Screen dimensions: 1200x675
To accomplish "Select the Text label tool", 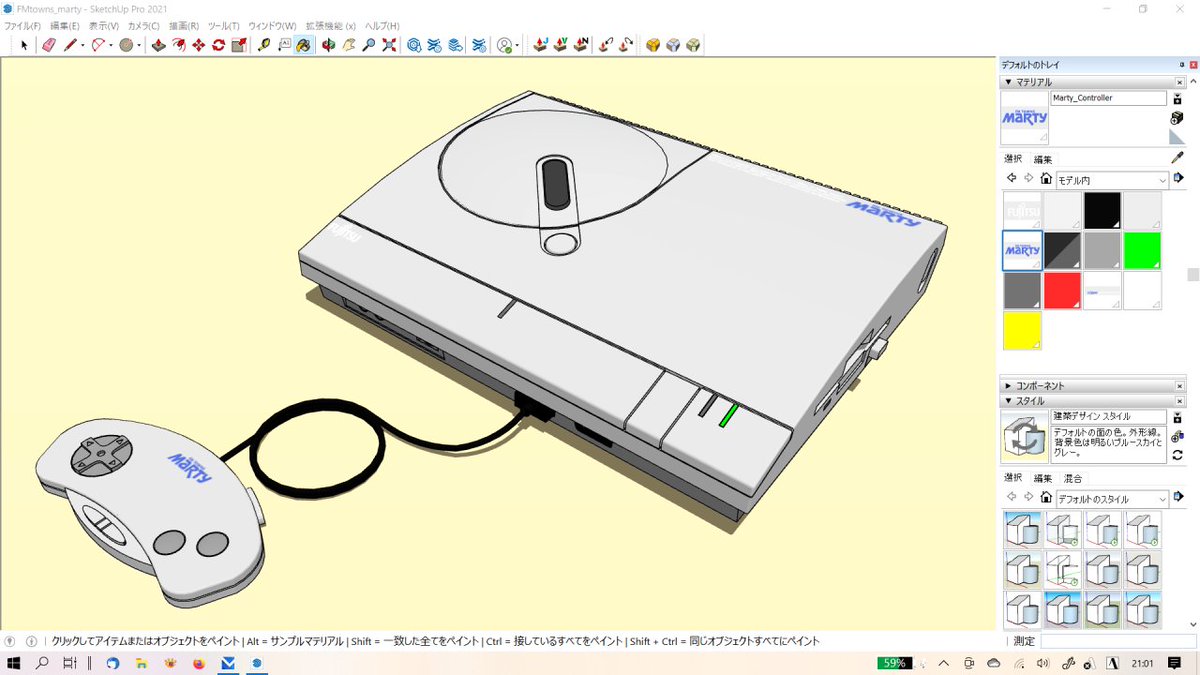I will click(284, 45).
